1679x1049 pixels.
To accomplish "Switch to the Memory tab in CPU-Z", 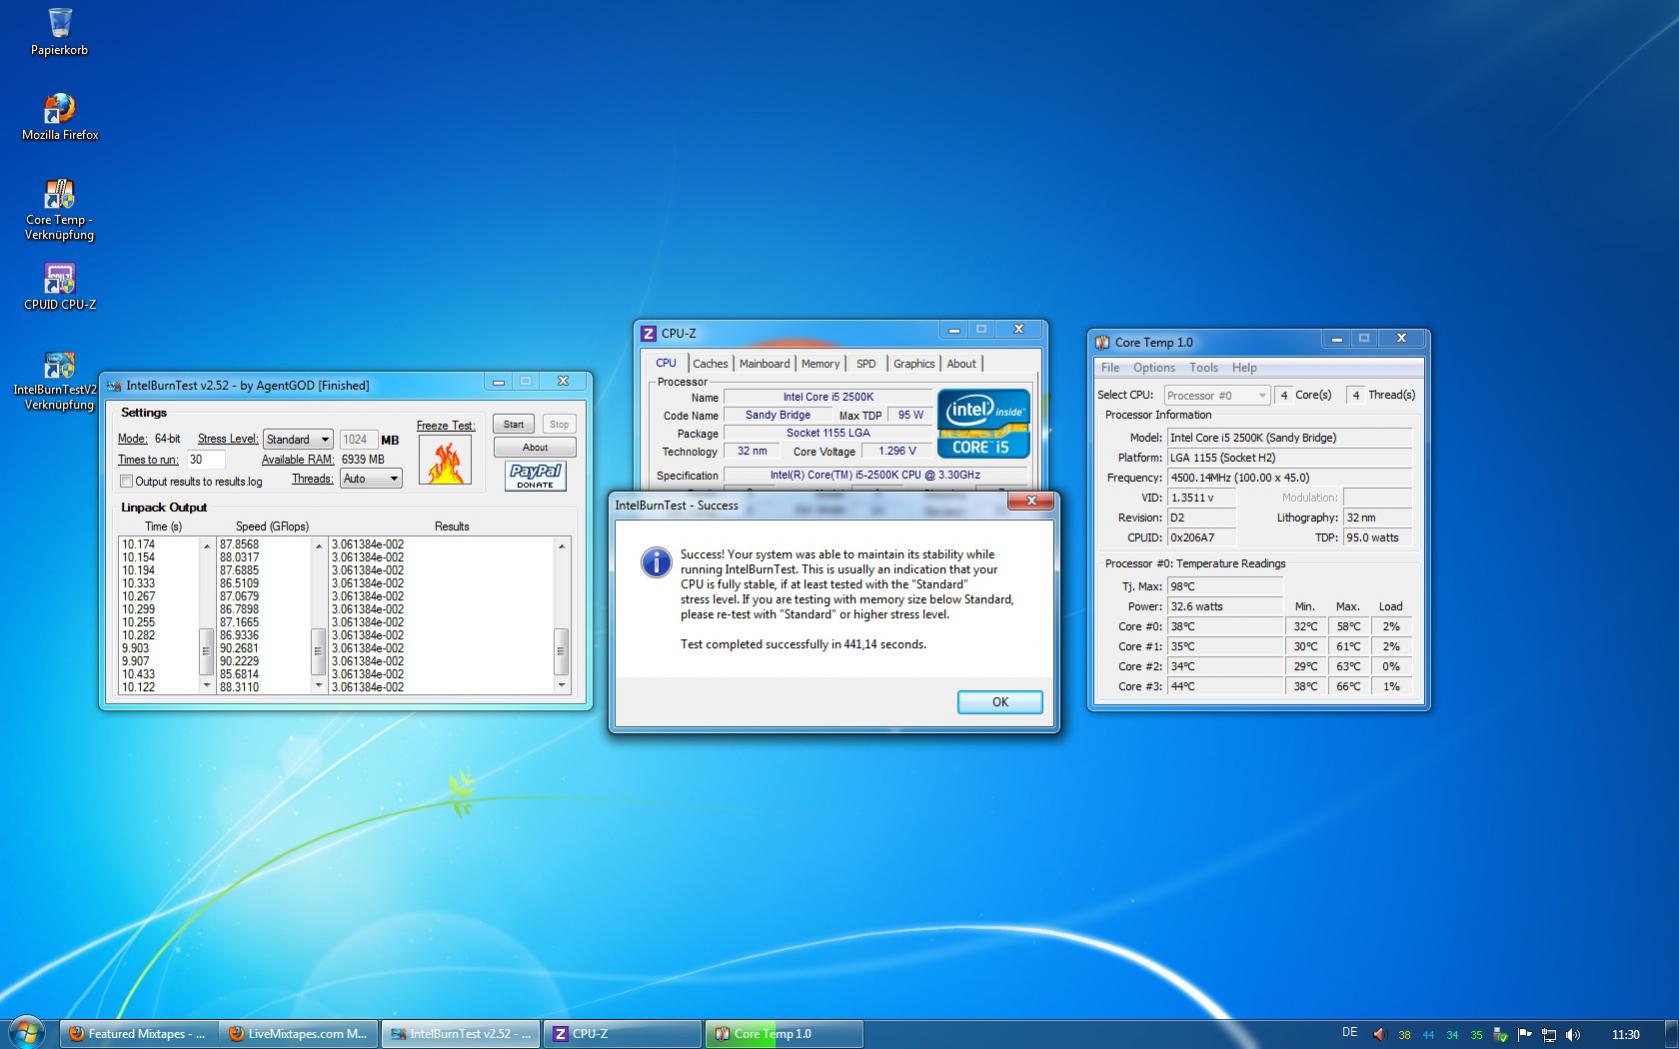I will 820,364.
